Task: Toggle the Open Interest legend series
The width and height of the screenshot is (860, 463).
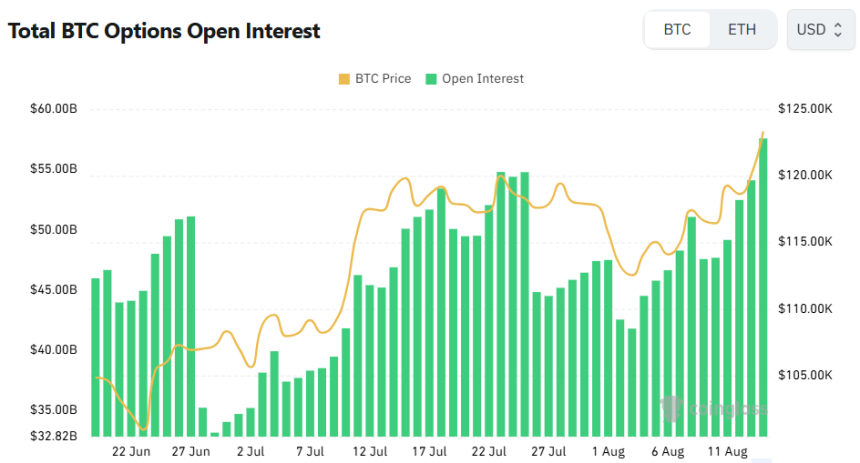Action: (x=475, y=79)
